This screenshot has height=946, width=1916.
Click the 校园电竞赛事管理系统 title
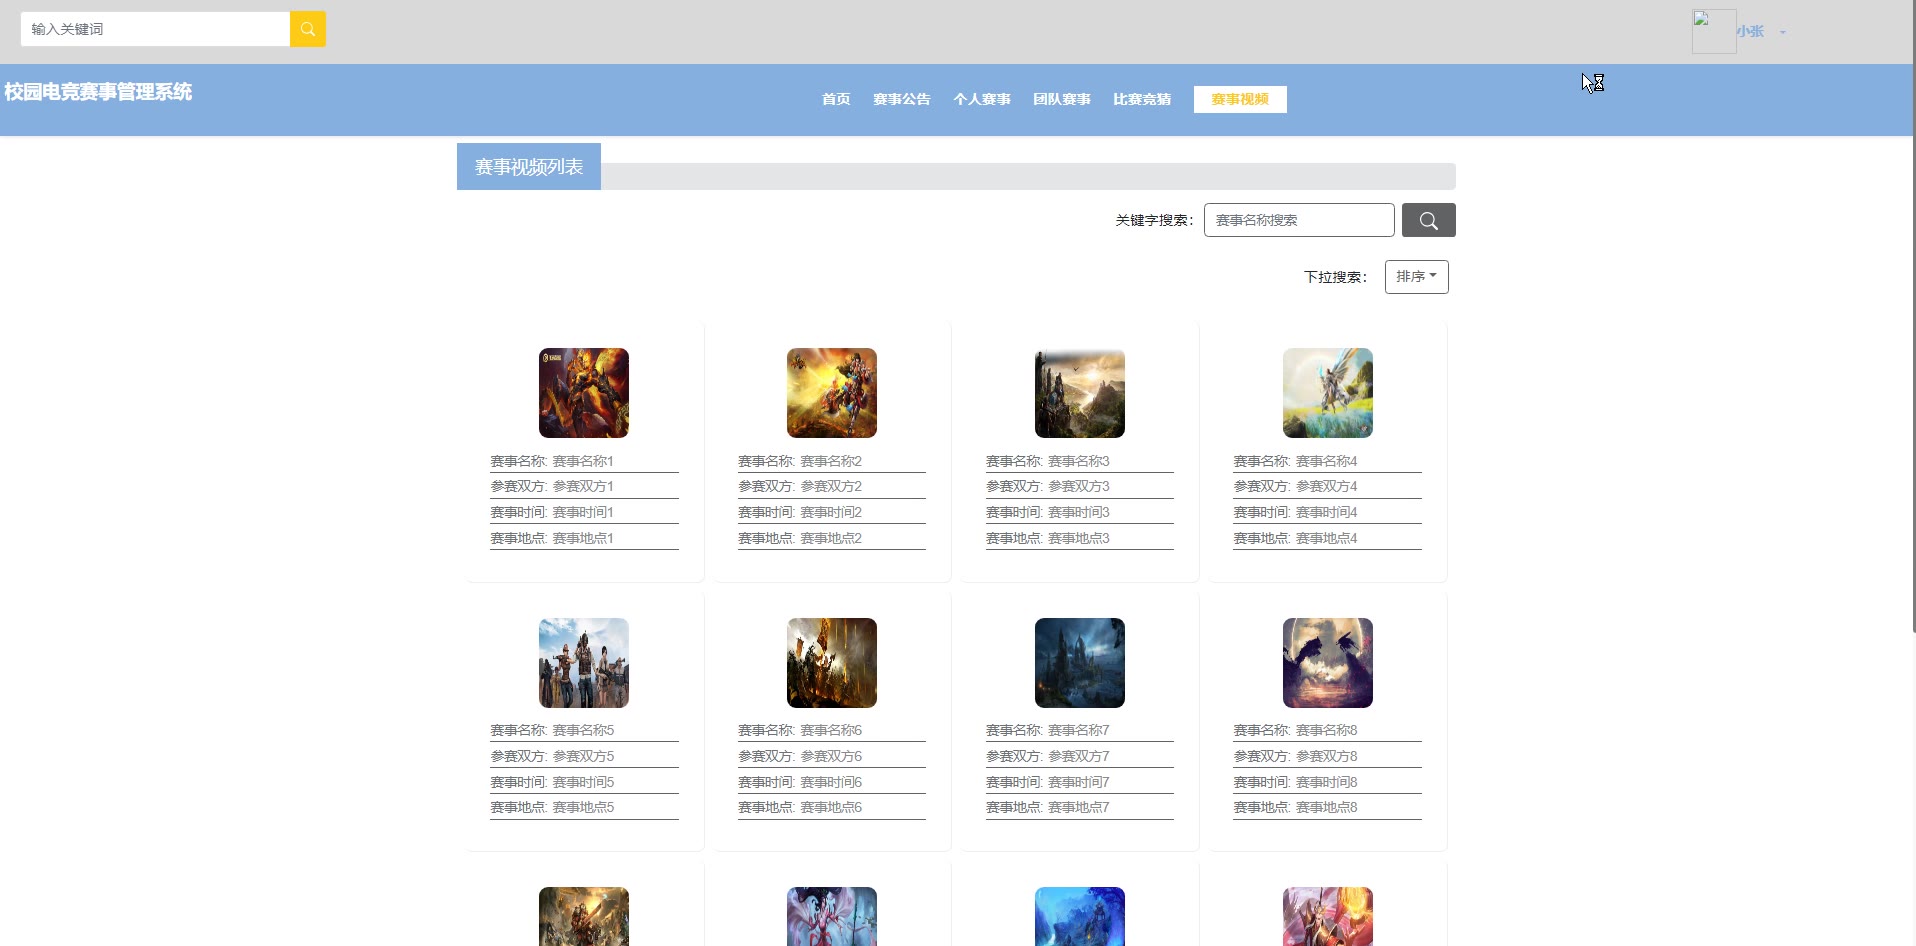[x=98, y=92]
